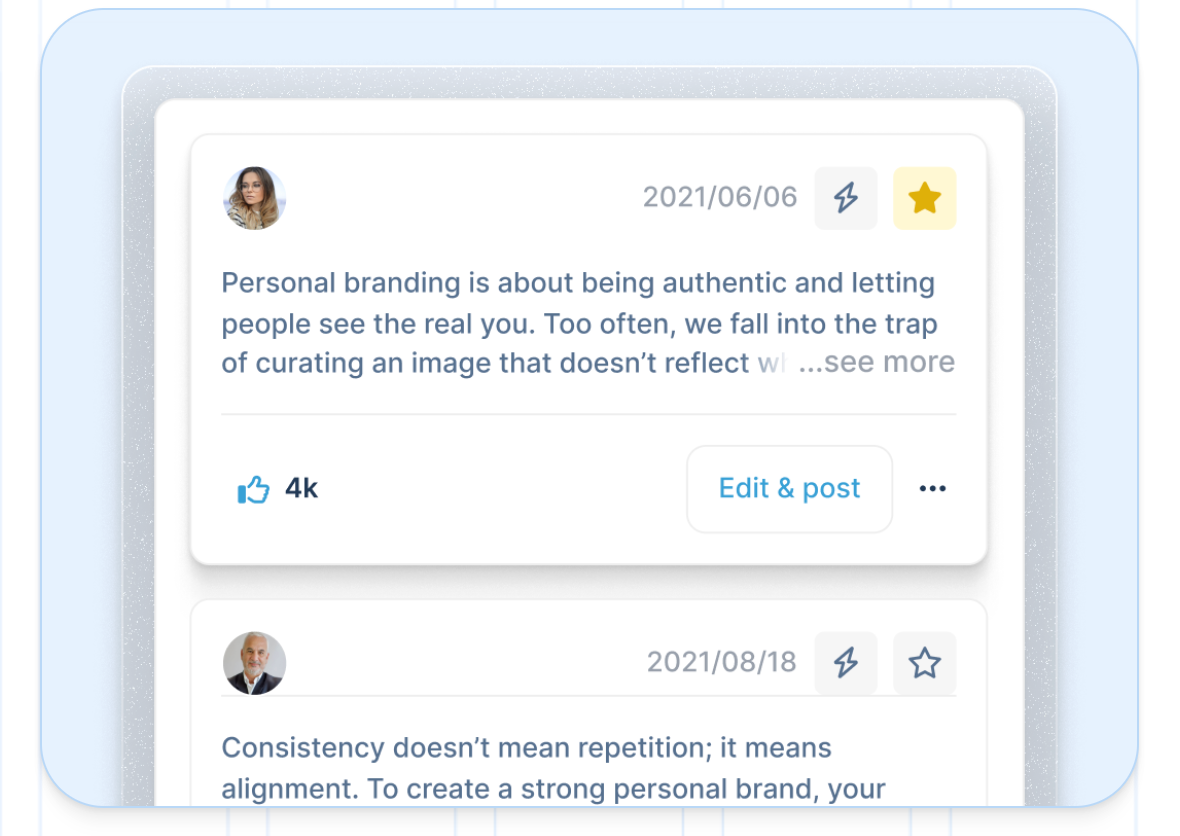The height and width of the screenshot is (836, 1180).
Task: Click the woman's profile avatar
Action: tap(253, 198)
